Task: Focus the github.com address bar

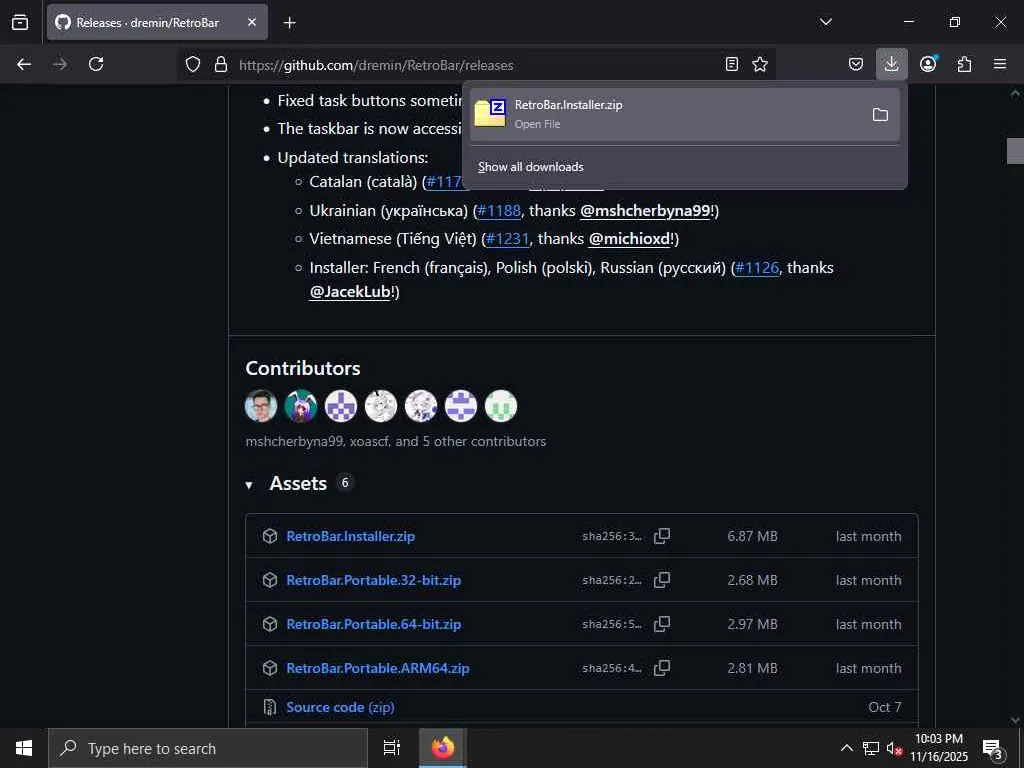Action: click(477, 65)
